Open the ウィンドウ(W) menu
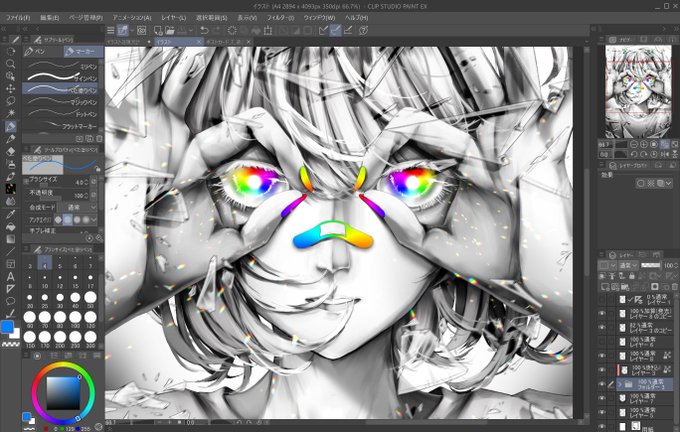Viewport: 680px width, 432px height. (x=319, y=18)
